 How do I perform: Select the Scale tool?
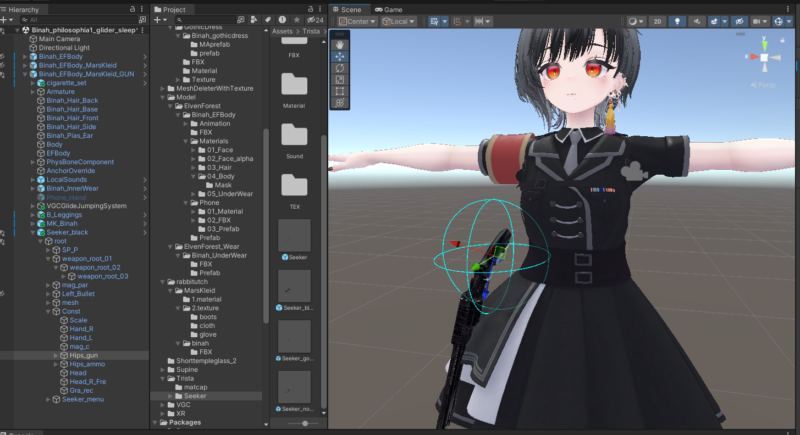pyautogui.click(x=339, y=80)
